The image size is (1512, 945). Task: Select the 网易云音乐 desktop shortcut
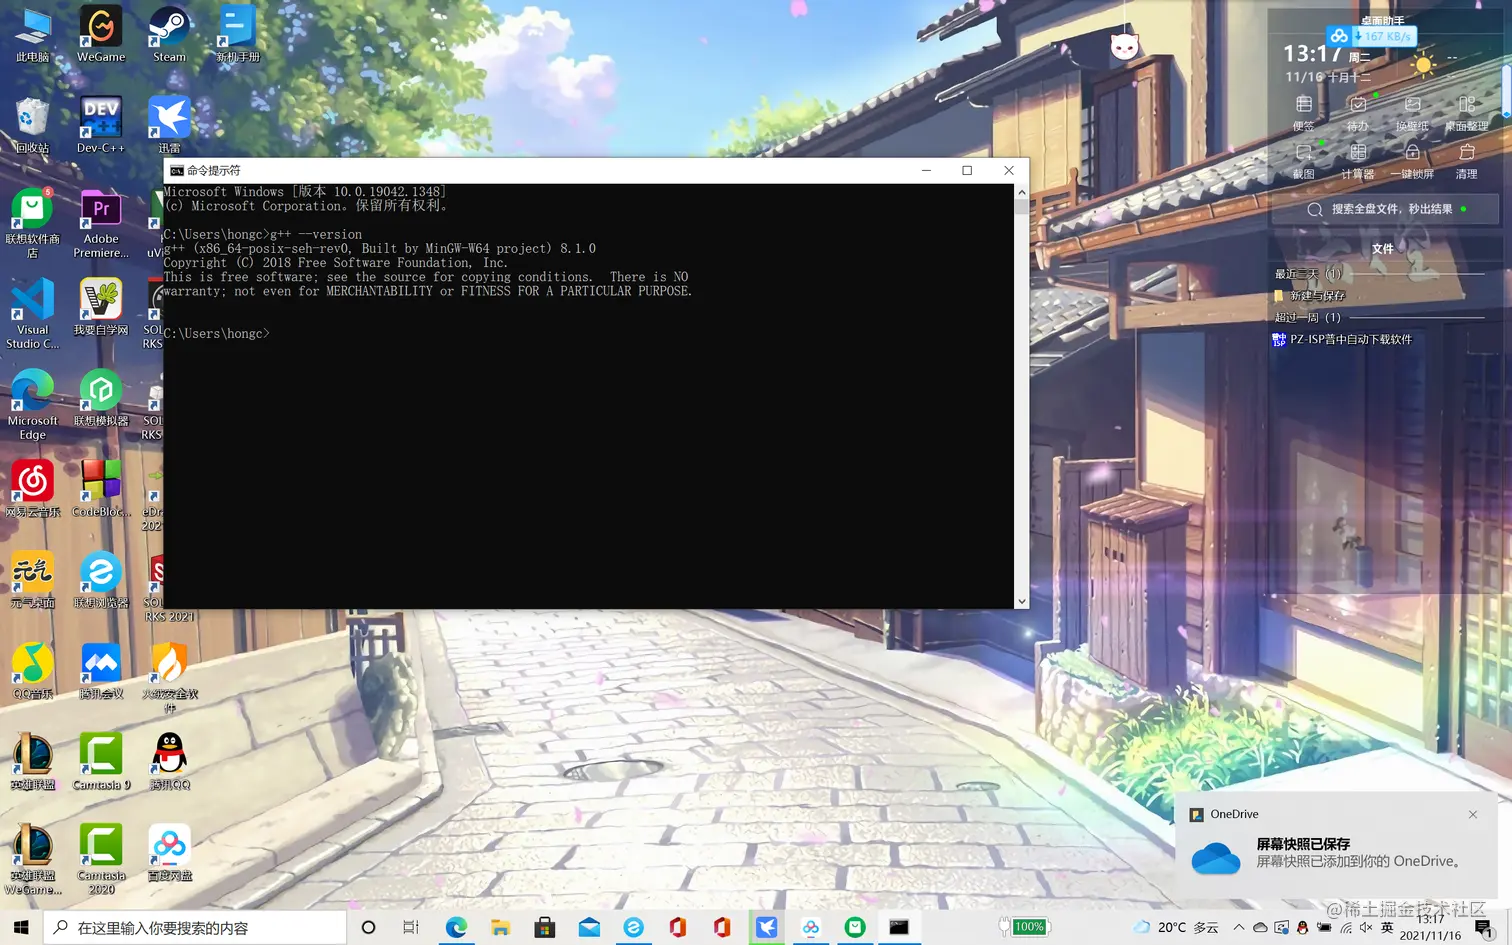tap(33, 490)
